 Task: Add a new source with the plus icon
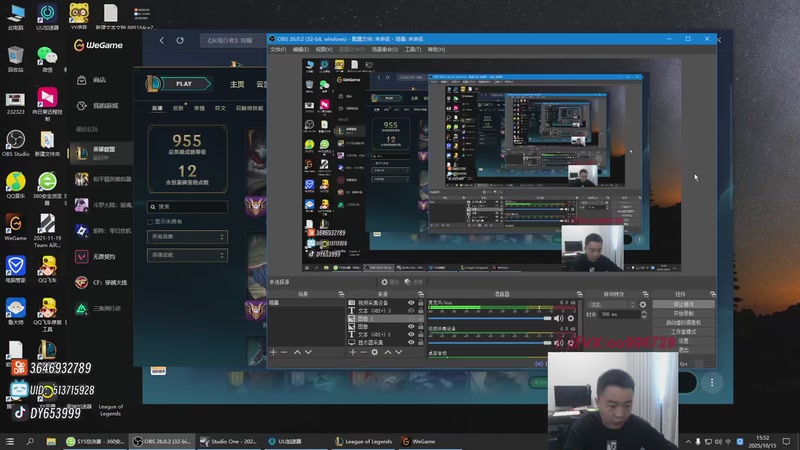click(353, 352)
